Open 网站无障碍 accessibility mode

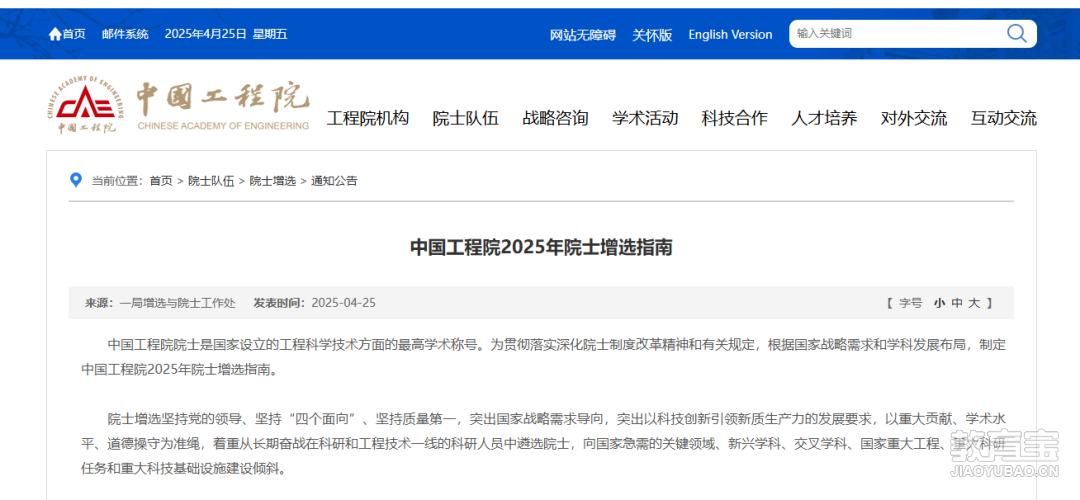pyautogui.click(x=583, y=35)
